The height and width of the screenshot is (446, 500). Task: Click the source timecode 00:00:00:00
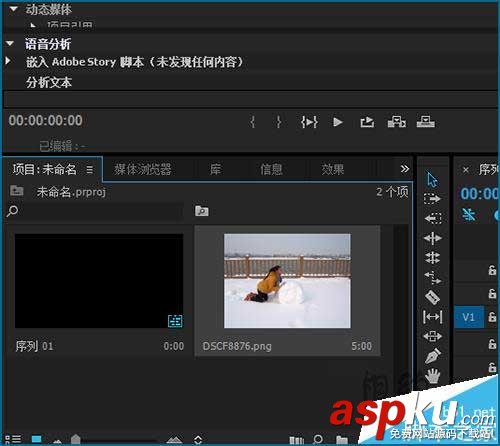pyautogui.click(x=46, y=120)
